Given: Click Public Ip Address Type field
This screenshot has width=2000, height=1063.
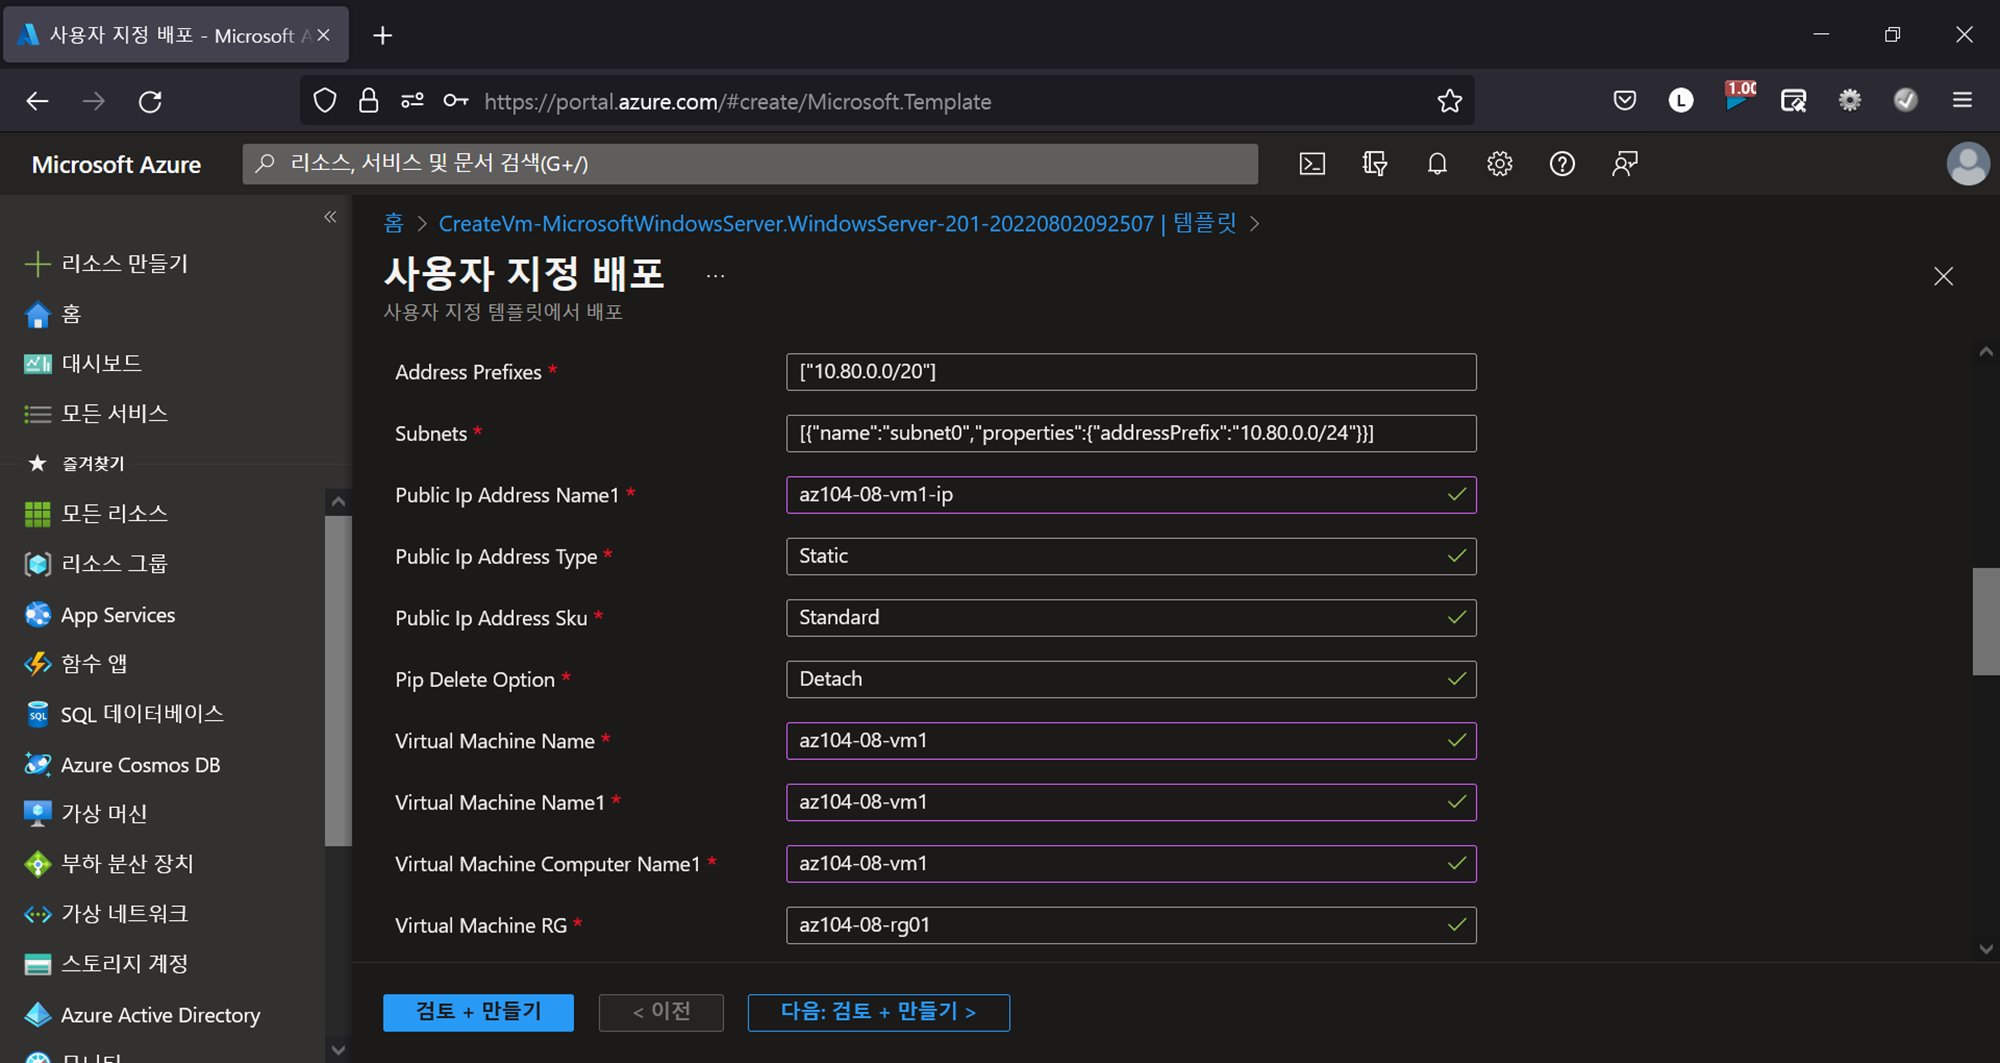Looking at the screenshot, I should click(x=1131, y=556).
